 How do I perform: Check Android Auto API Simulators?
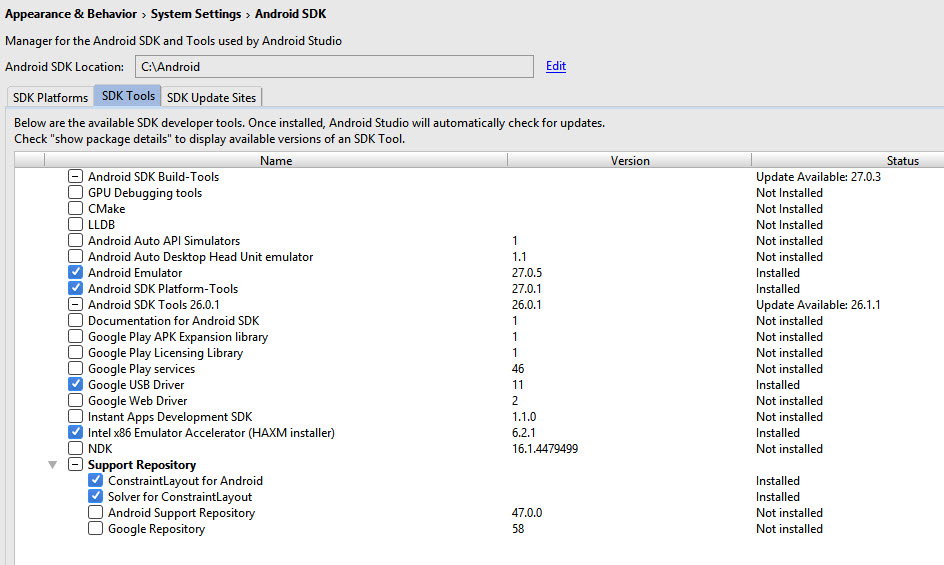(75, 240)
